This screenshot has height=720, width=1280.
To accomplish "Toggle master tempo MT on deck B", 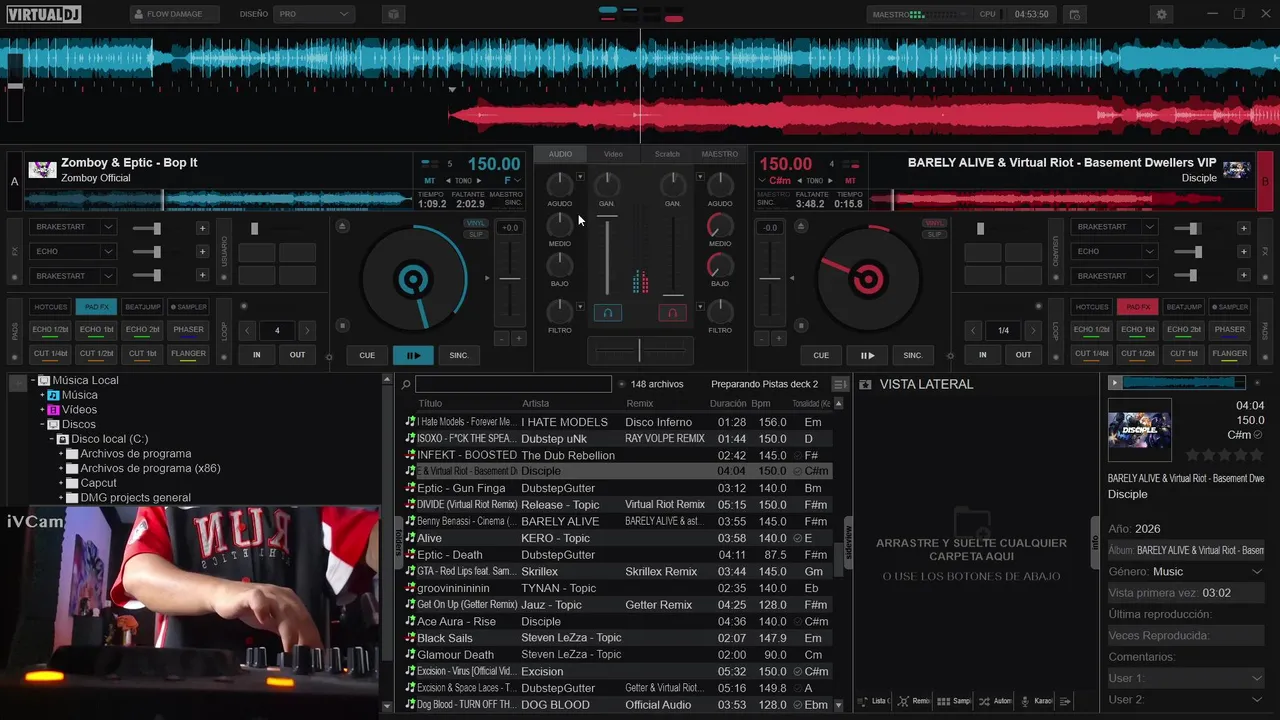I will click(x=850, y=181).
